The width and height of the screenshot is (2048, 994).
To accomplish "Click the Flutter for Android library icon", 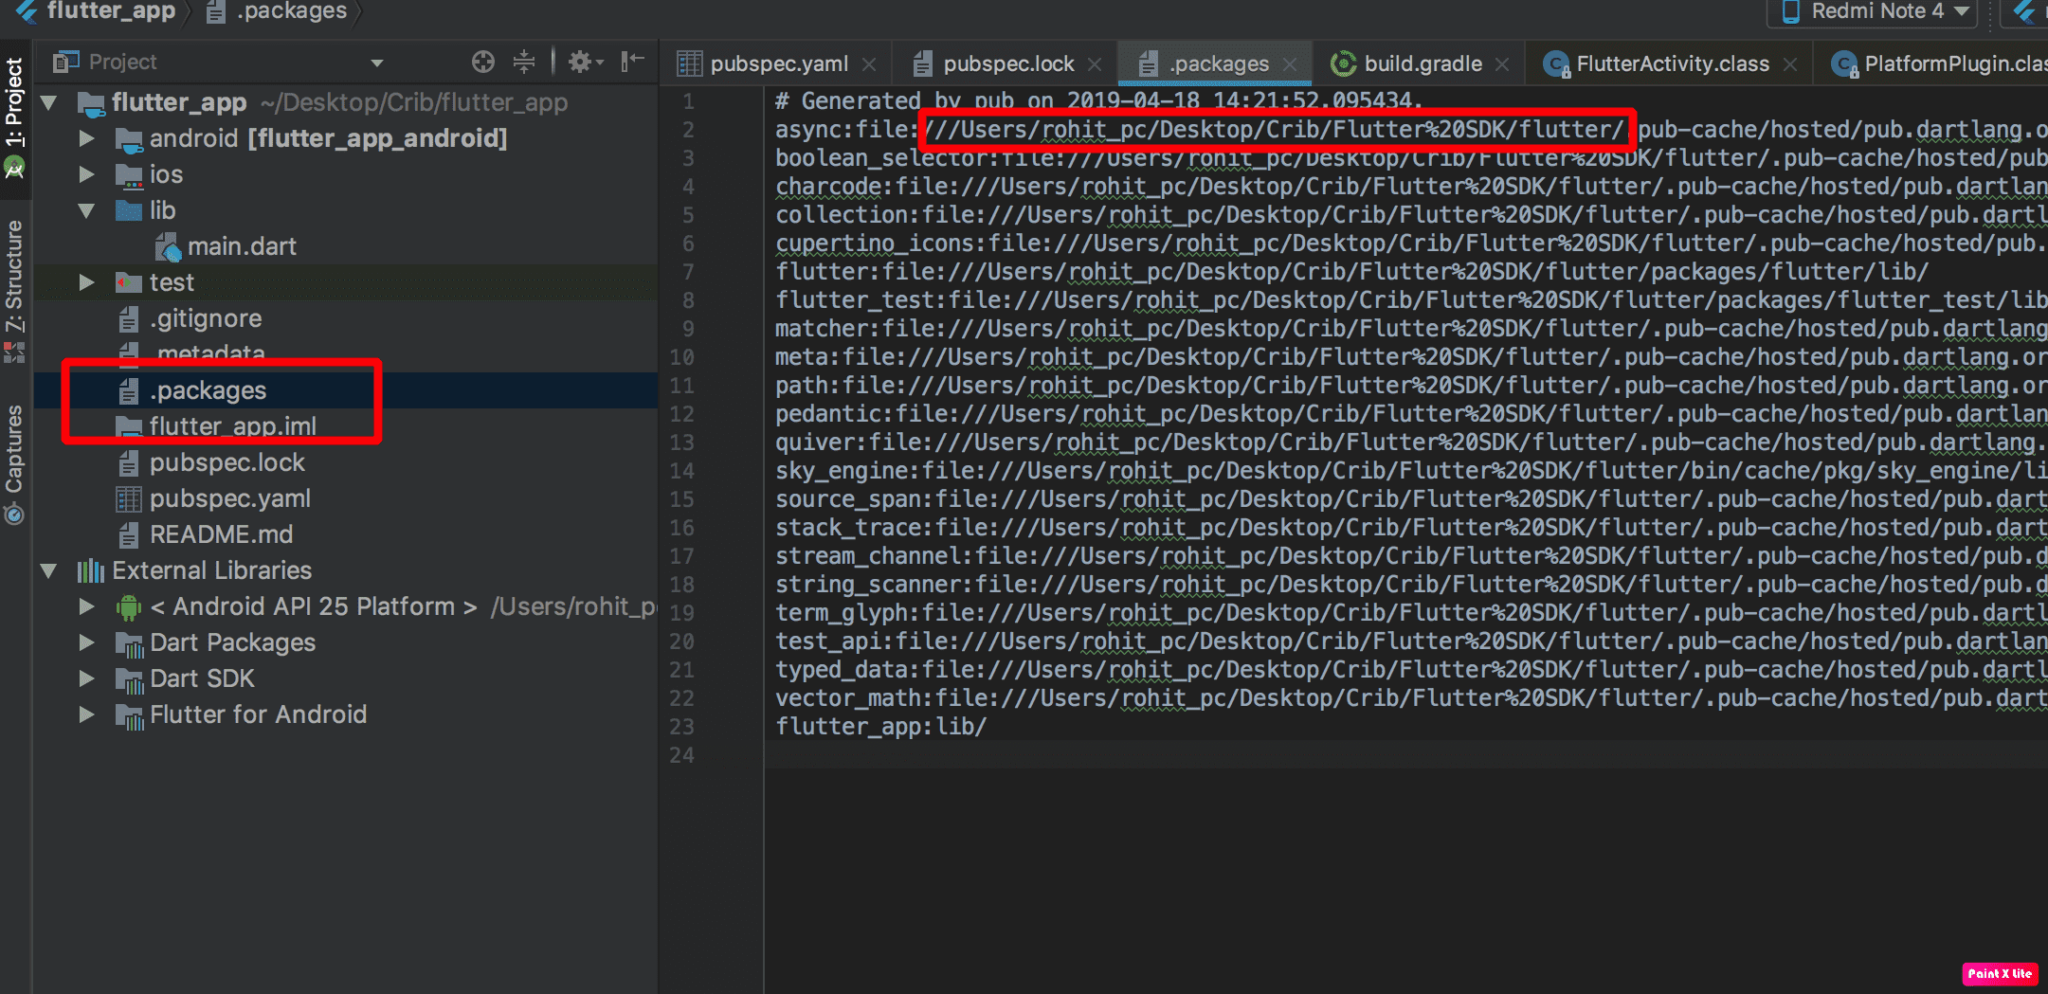I will 129,715.
